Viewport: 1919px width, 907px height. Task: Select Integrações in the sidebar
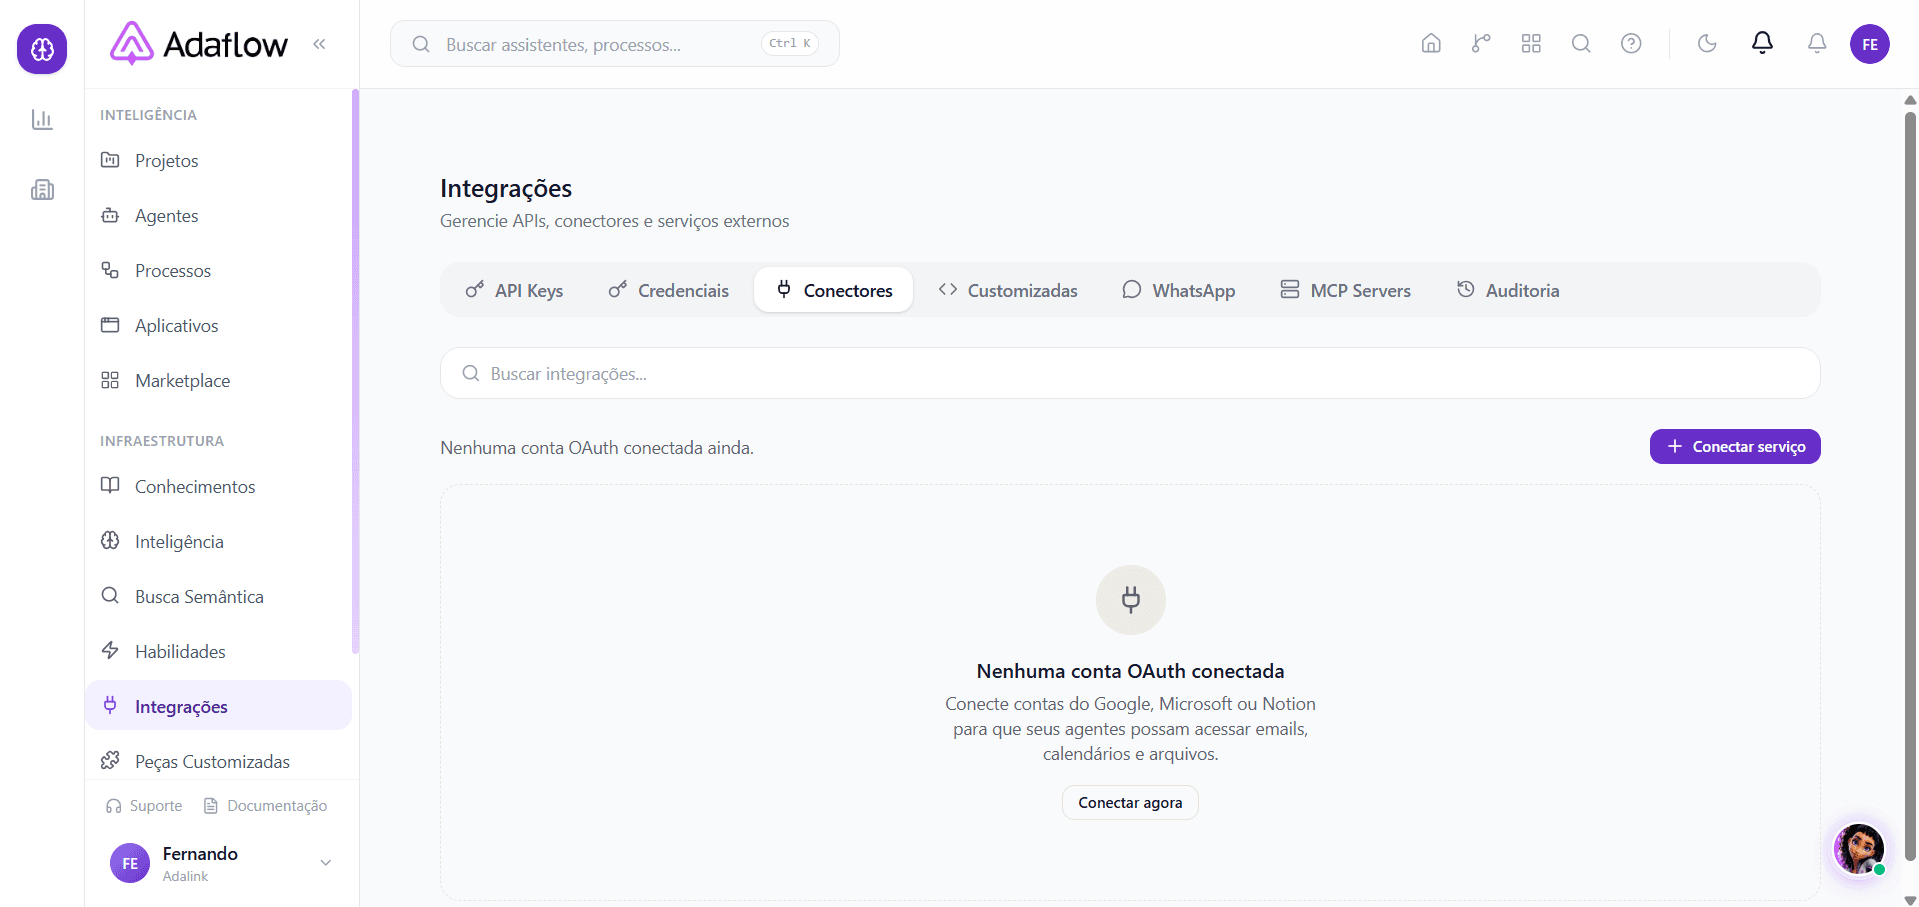click(x=218, y=706)
